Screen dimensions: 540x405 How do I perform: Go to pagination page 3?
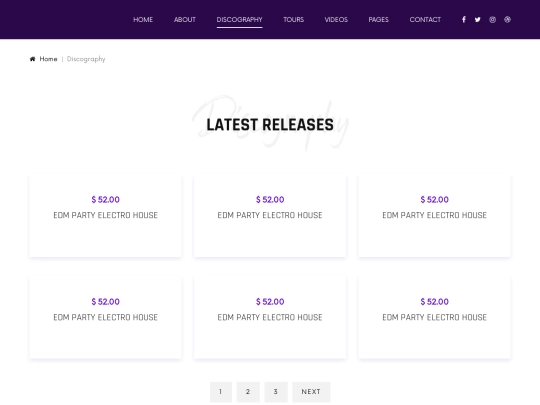(x=276, y=392)
